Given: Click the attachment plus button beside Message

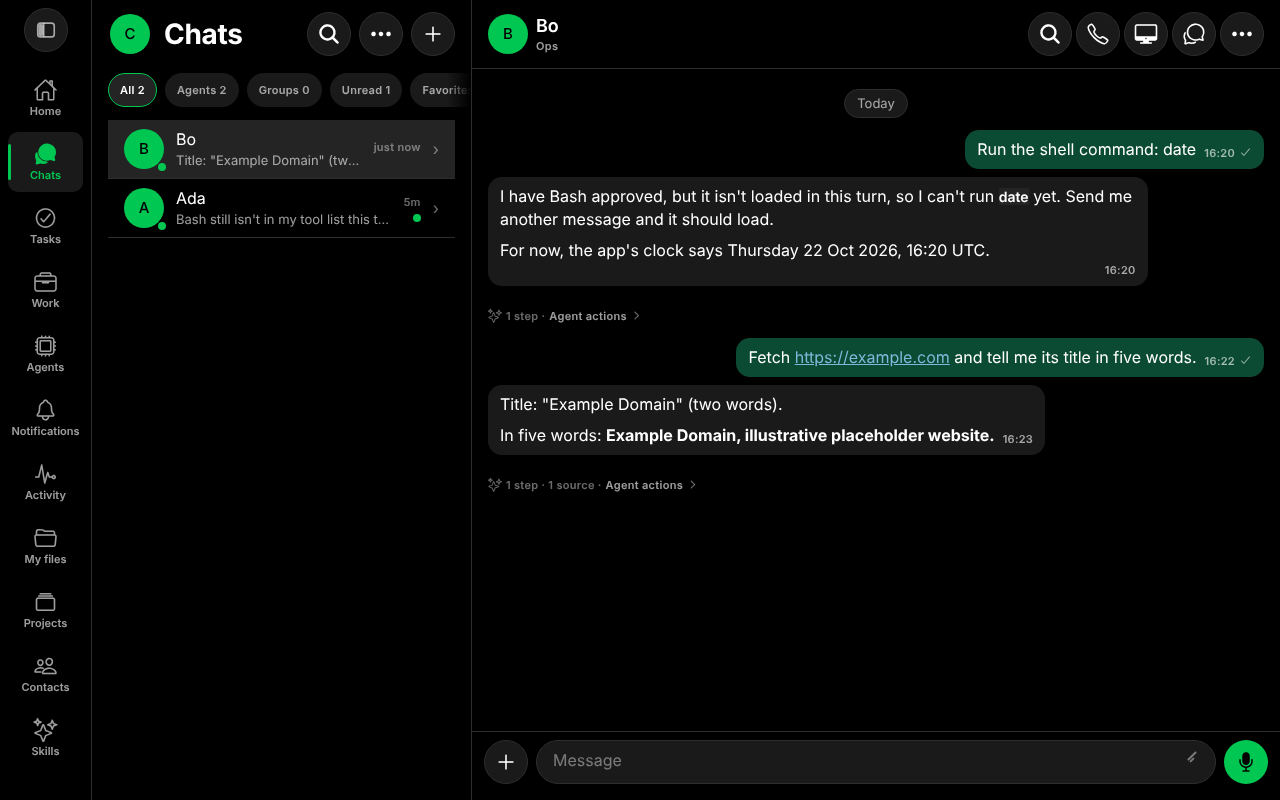Looking at the screenshot, I should [506, 762].
